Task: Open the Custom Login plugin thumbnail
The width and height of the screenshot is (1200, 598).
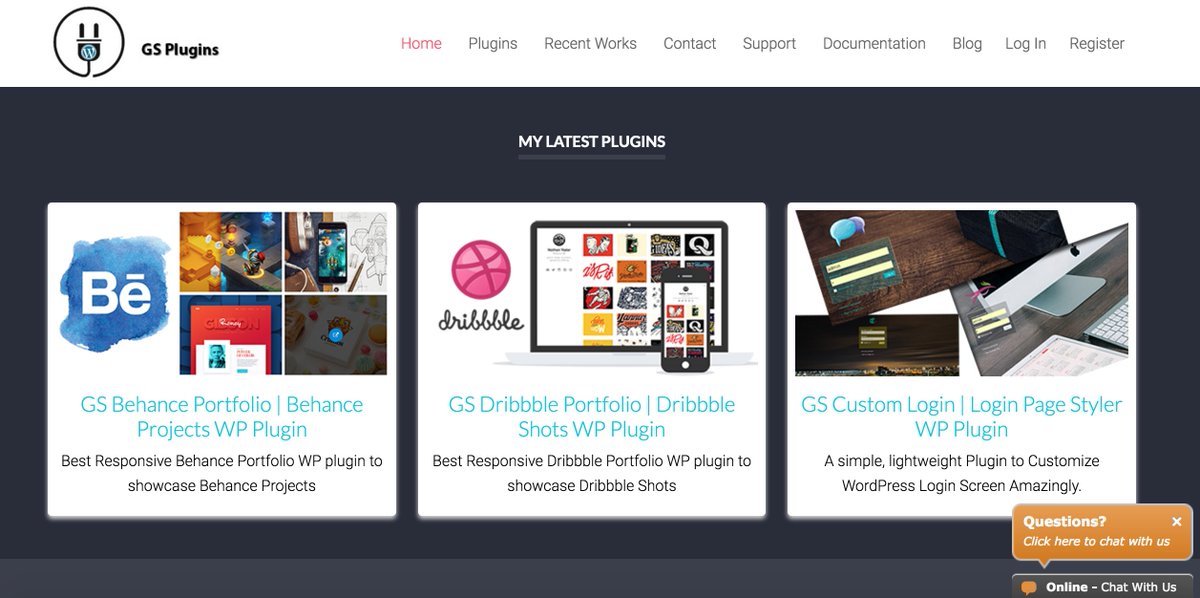Action: 962,293
